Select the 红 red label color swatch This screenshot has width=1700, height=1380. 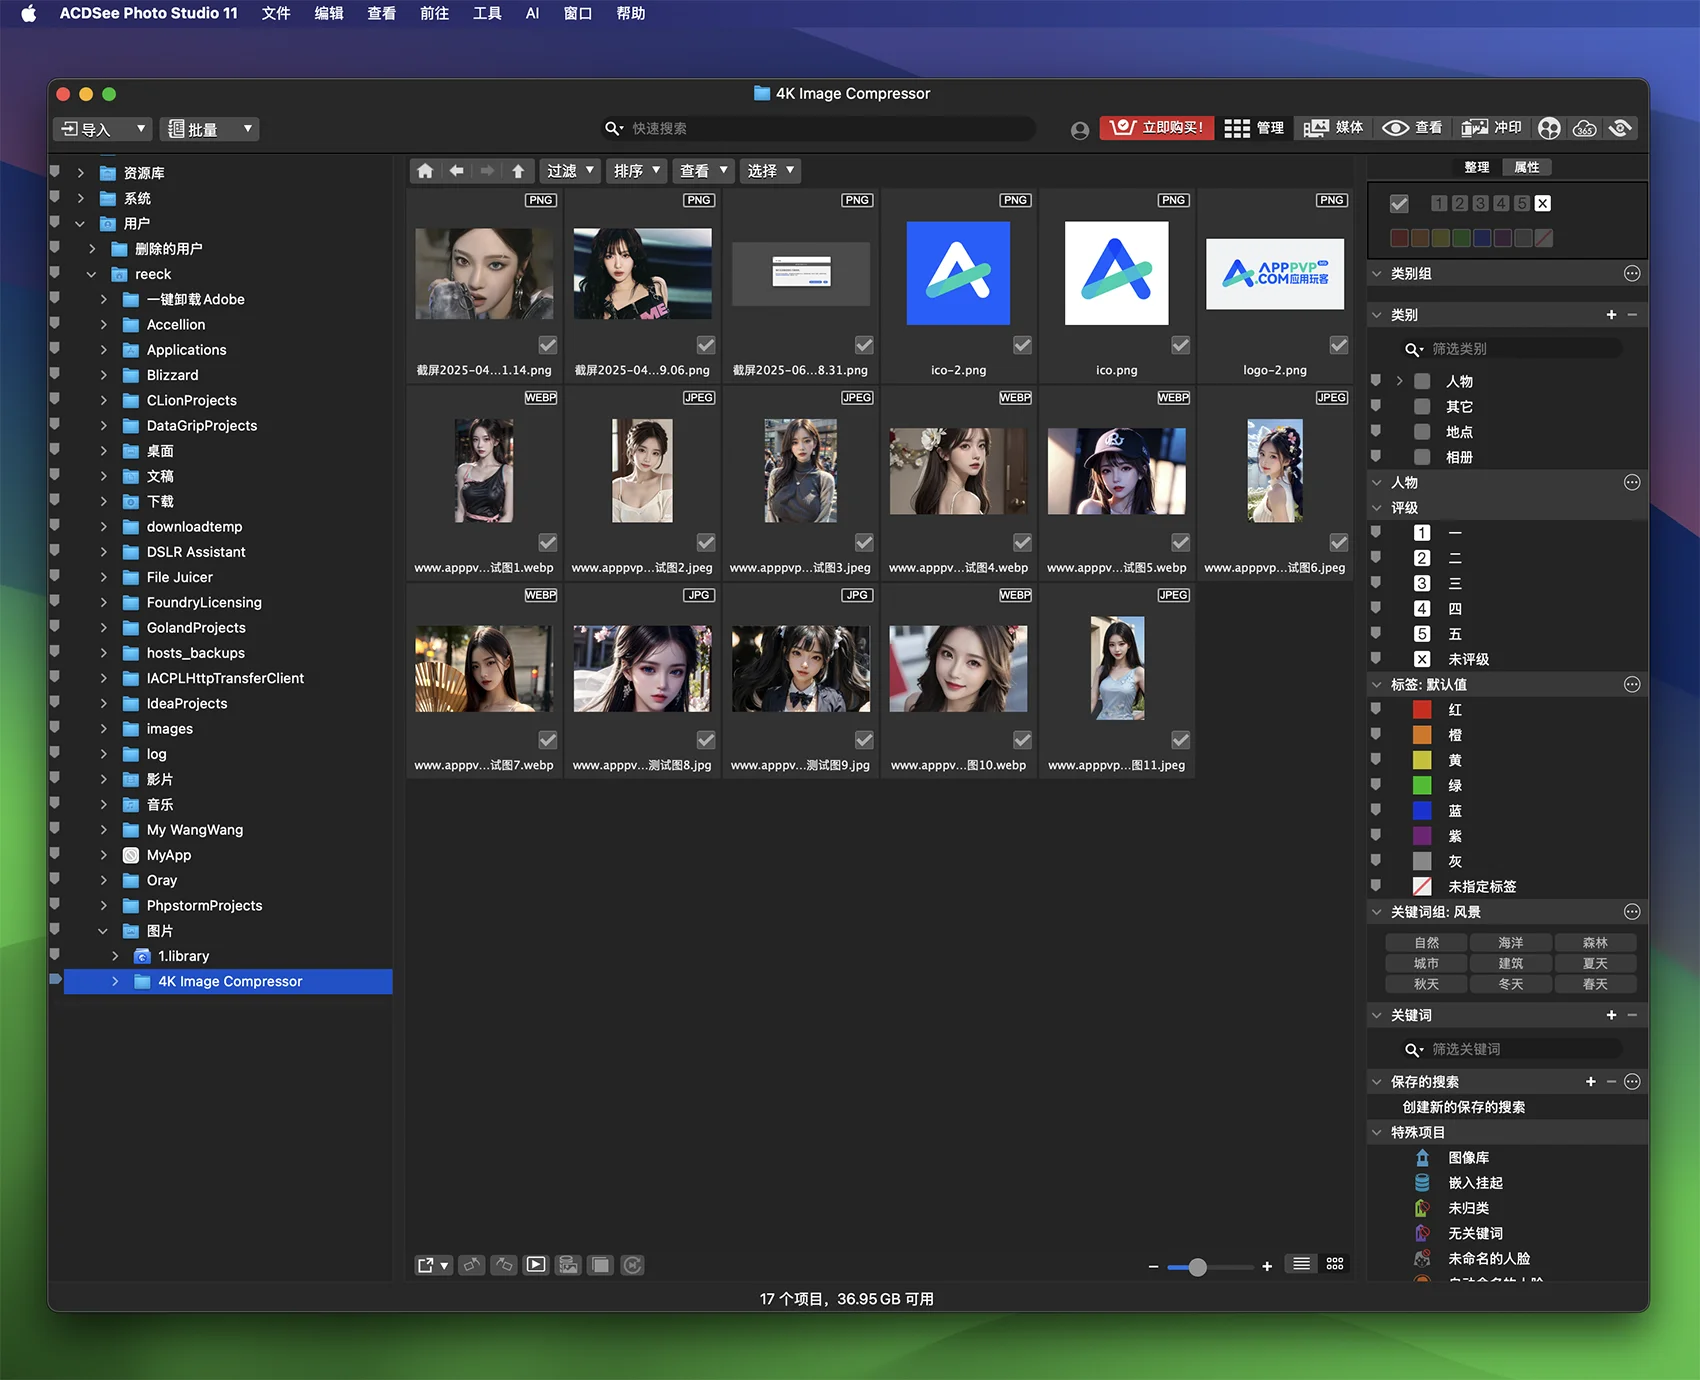(1422, 710)
